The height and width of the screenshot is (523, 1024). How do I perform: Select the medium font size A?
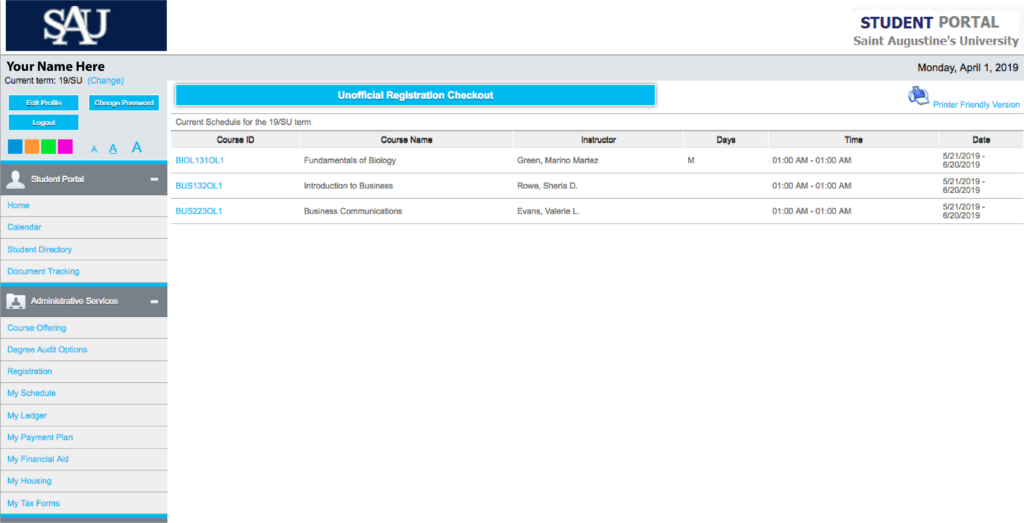pyautogui.click(x=113, y=148)
